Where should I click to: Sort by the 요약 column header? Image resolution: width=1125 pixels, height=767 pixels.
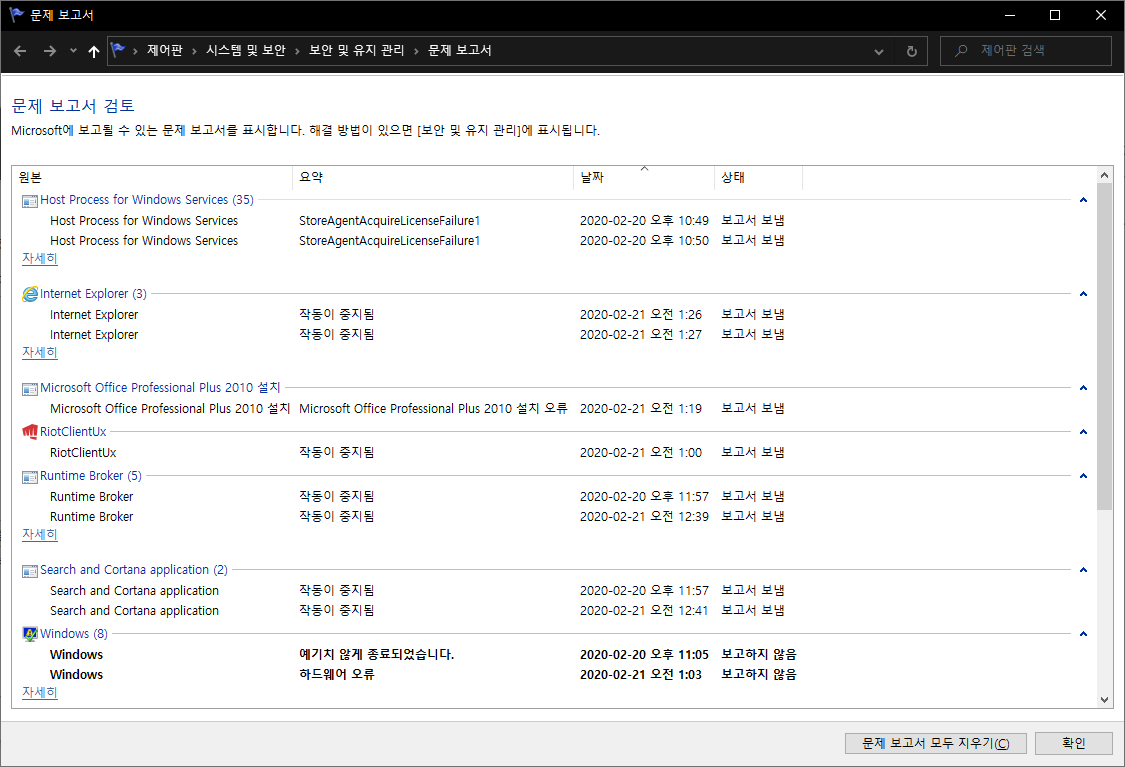(433, 177)
